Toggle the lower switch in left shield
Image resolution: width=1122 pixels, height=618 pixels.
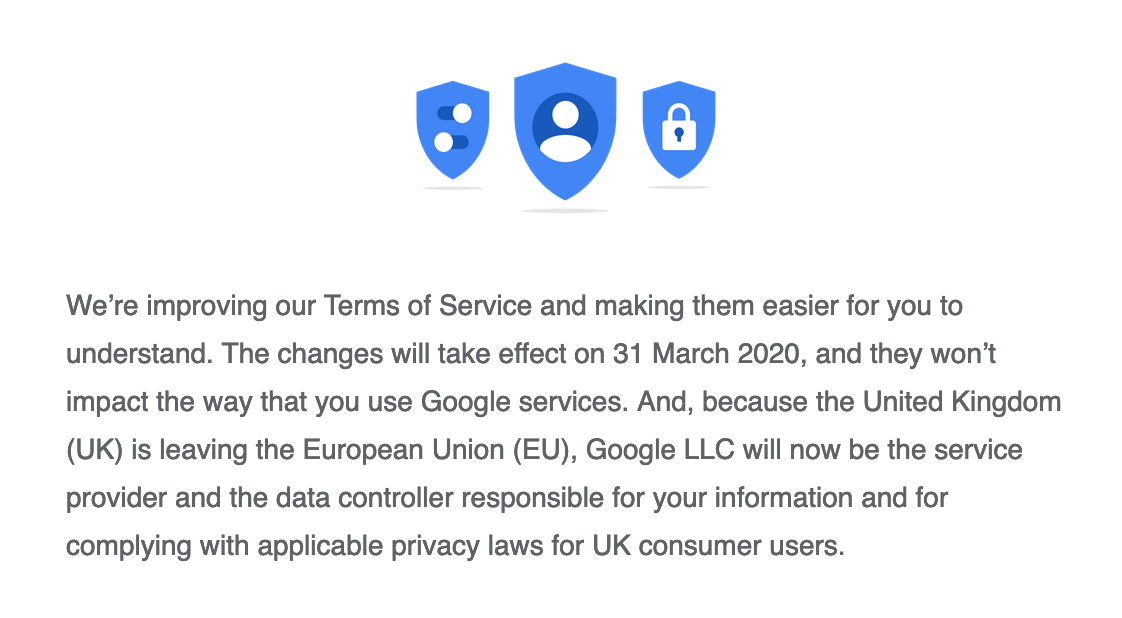[x=451, y=141]
